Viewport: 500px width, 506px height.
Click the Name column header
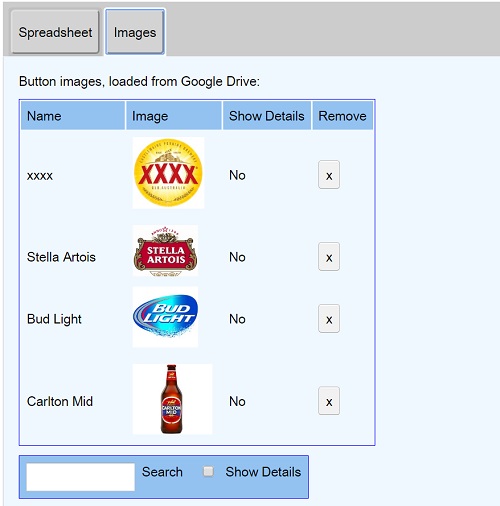[73, 116]
